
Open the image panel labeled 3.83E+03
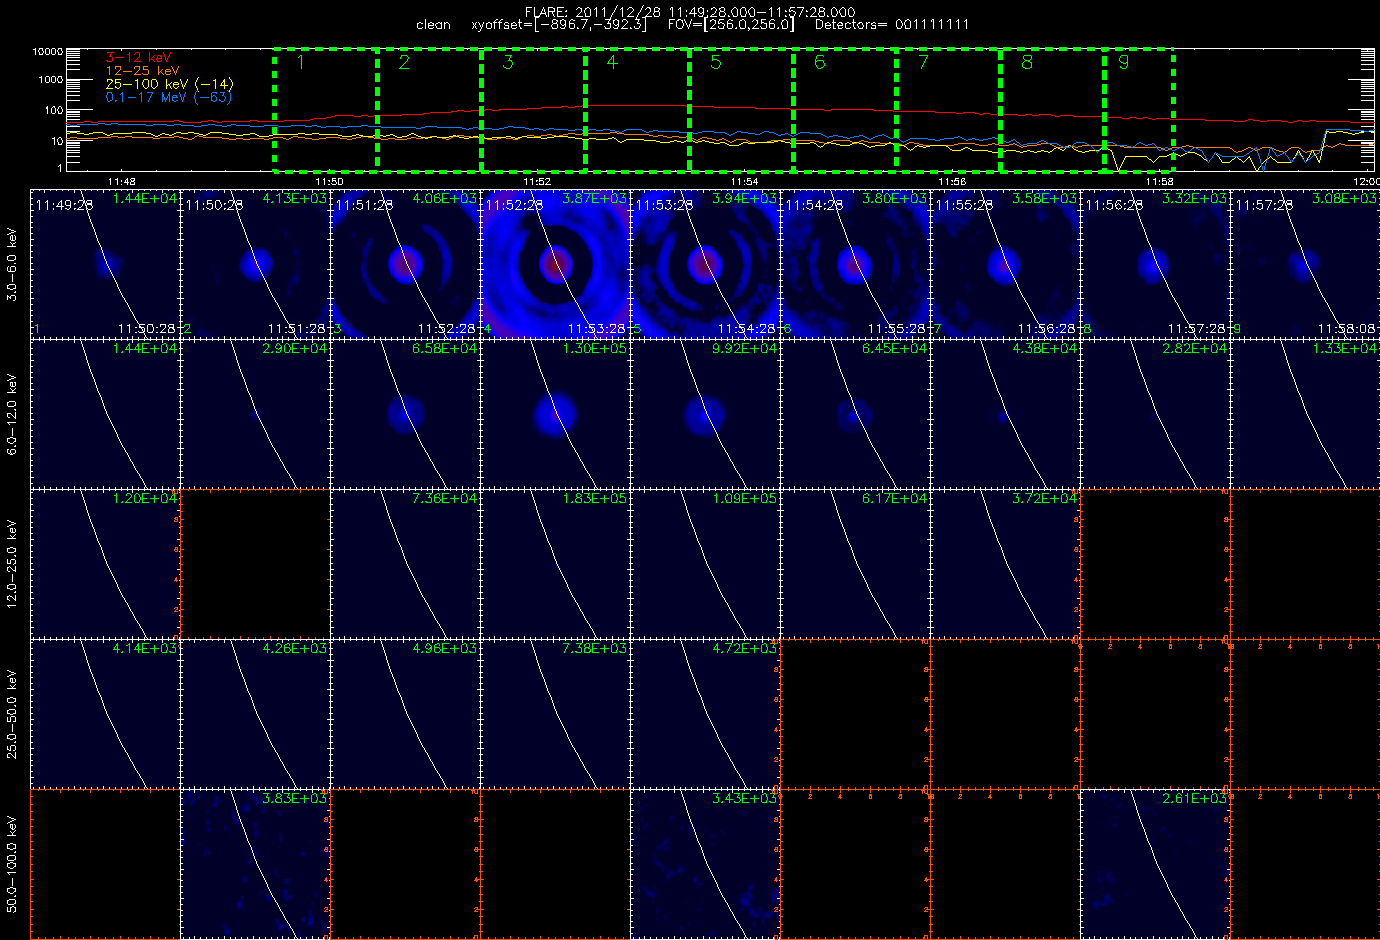tap(255, 864)
